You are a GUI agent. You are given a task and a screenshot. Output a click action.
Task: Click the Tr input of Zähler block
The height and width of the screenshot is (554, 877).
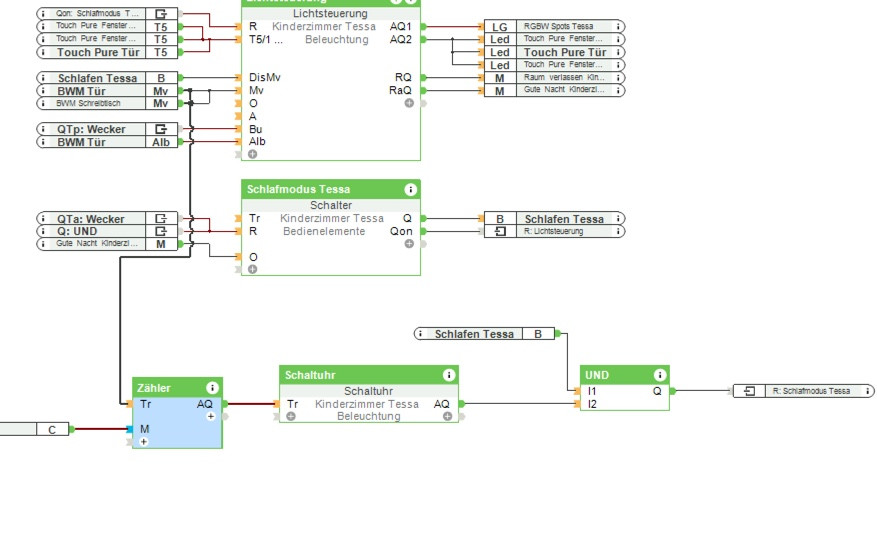tap(145, 404)
